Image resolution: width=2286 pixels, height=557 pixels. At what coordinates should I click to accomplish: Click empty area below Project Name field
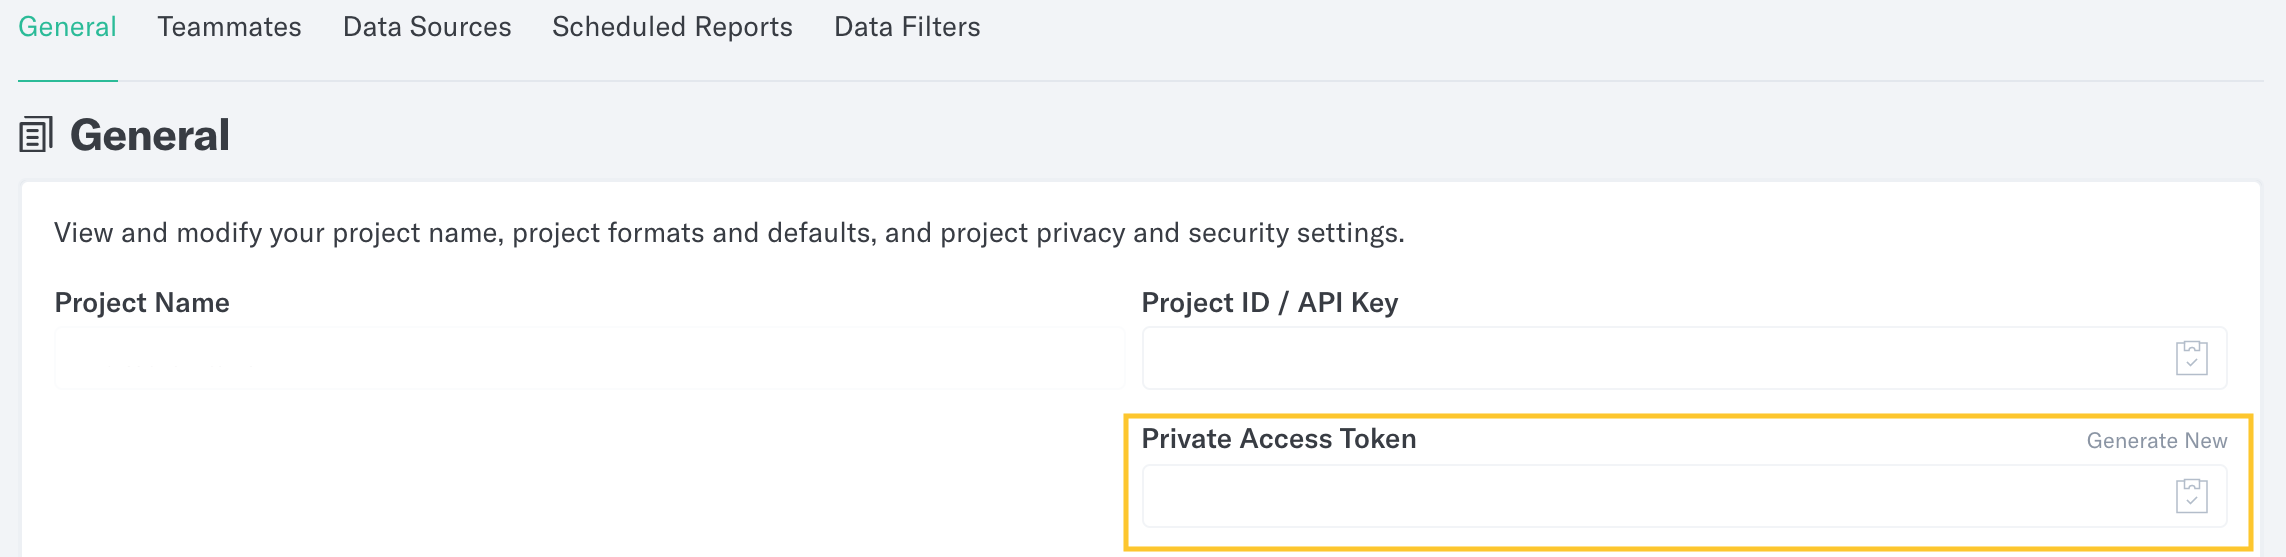(590, 470)
